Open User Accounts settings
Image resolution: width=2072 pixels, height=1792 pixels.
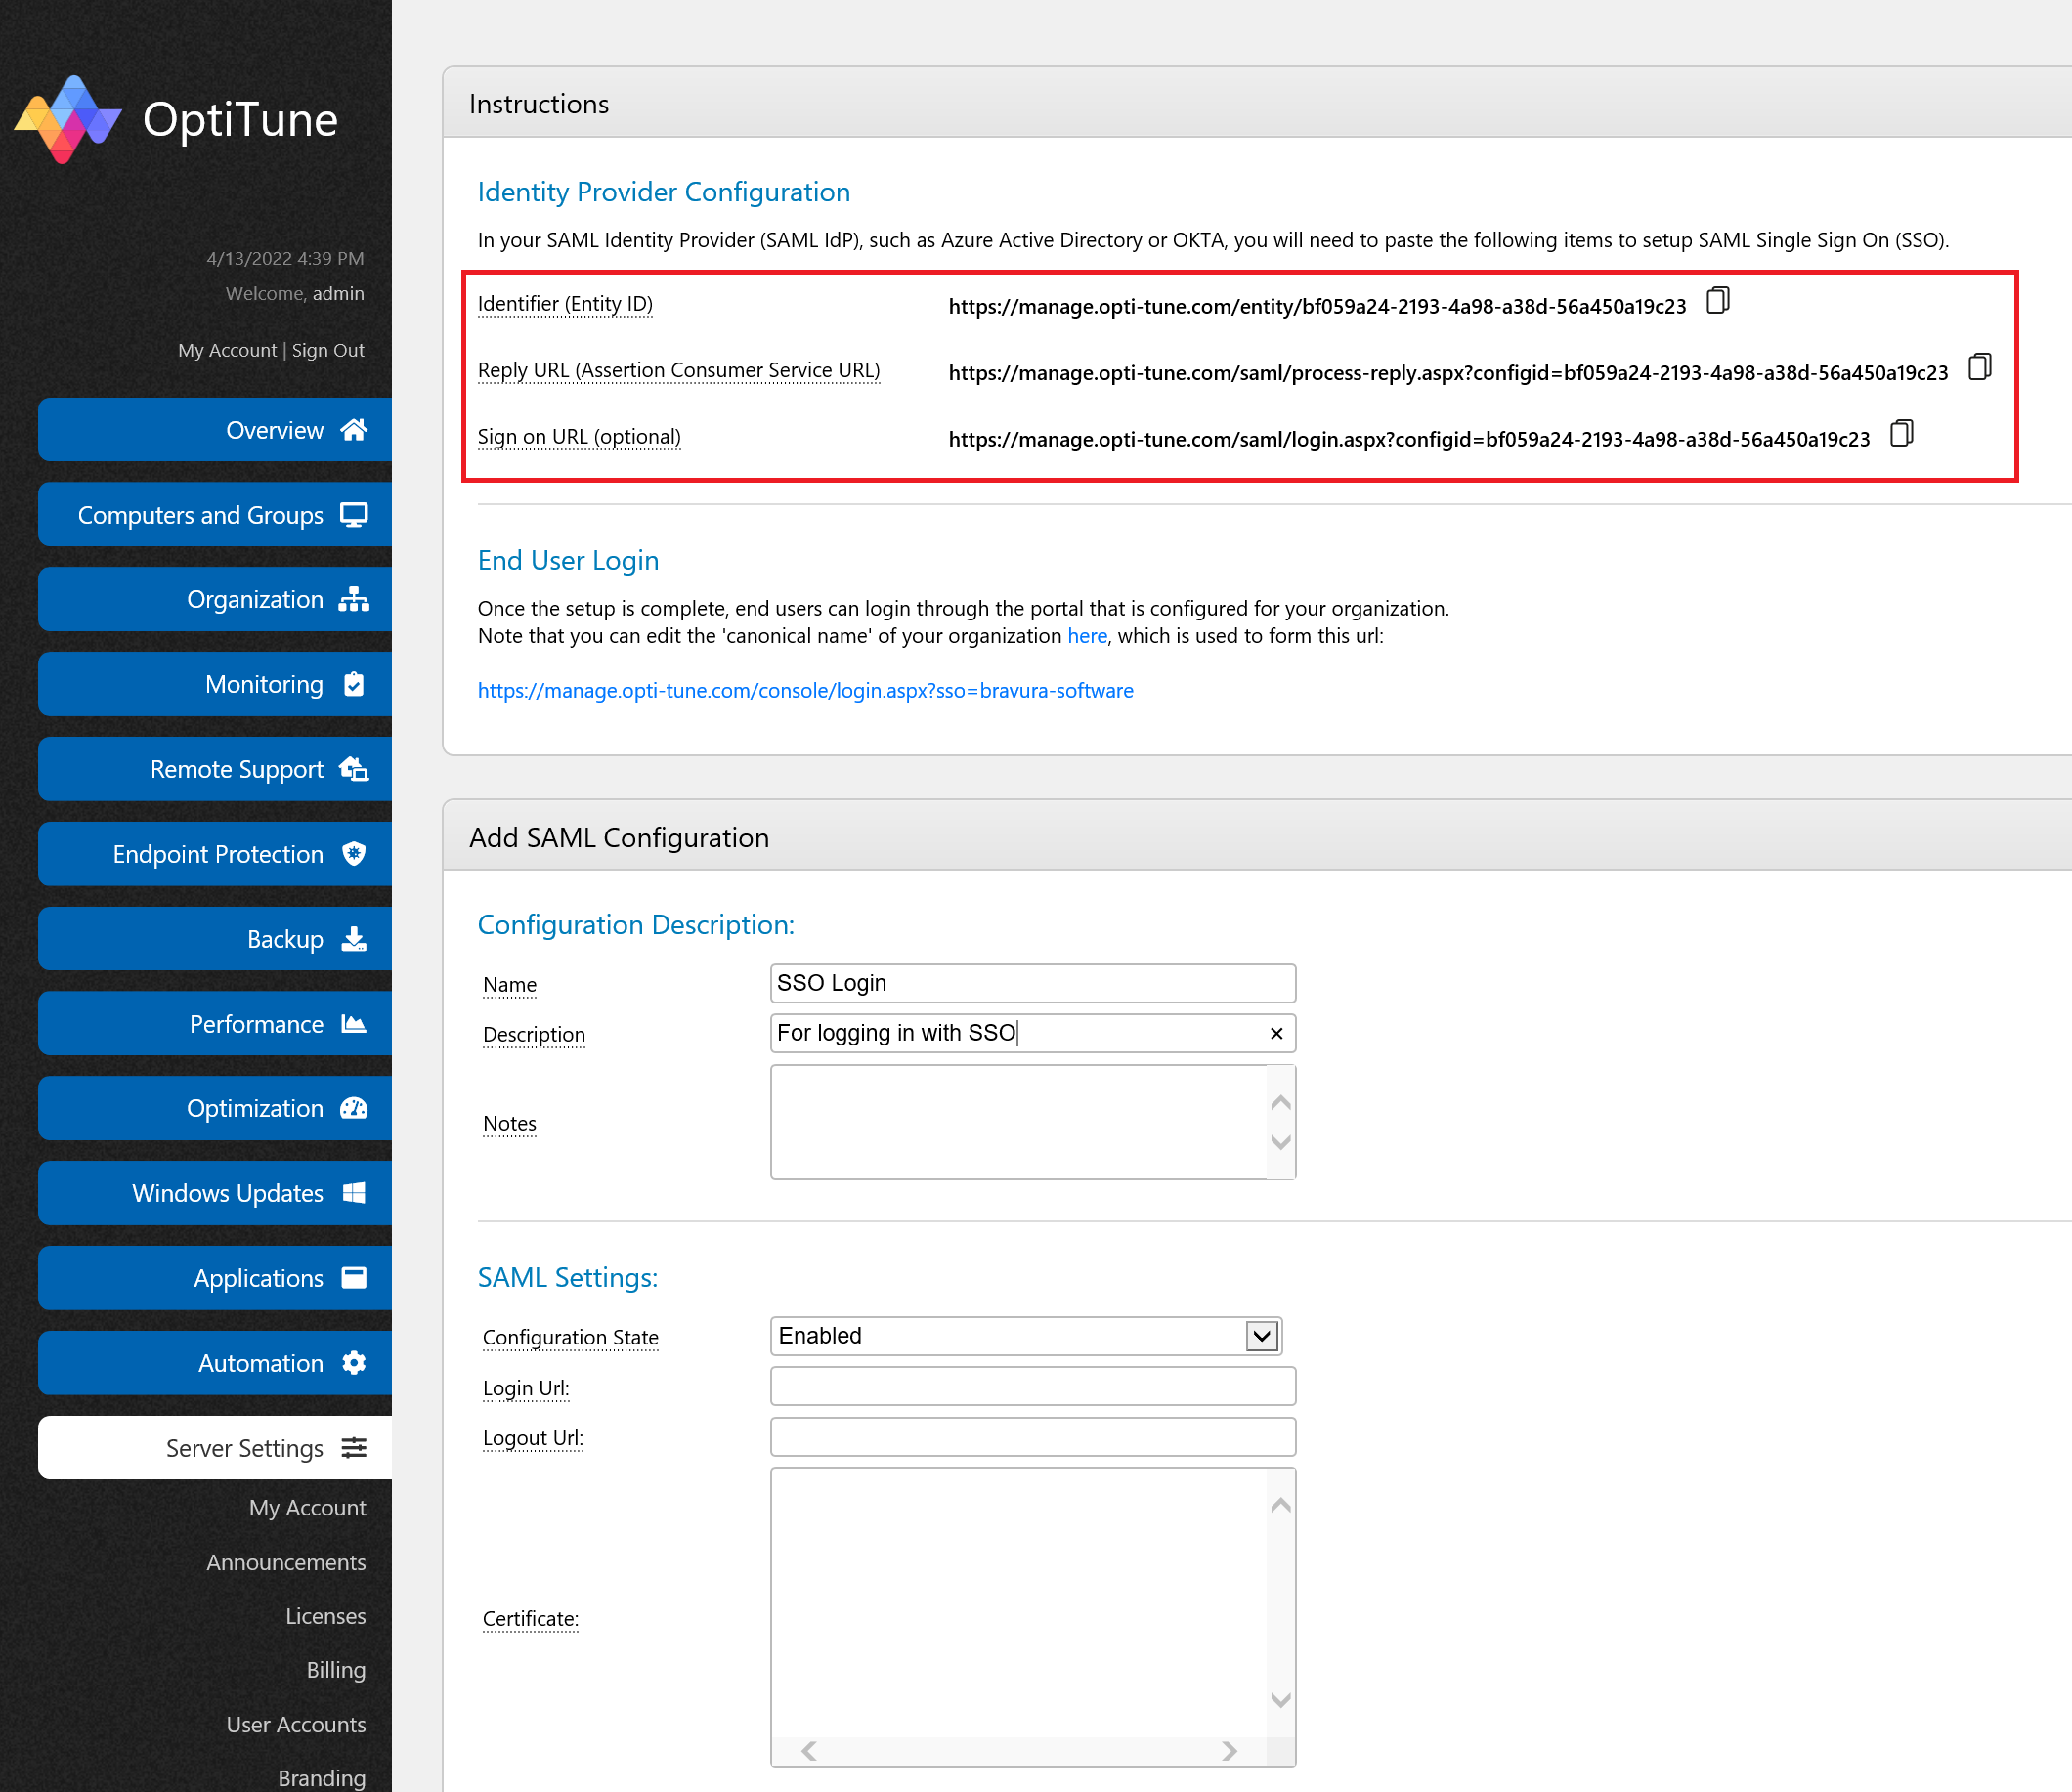pyautogui.click(x=296, y=1725)
